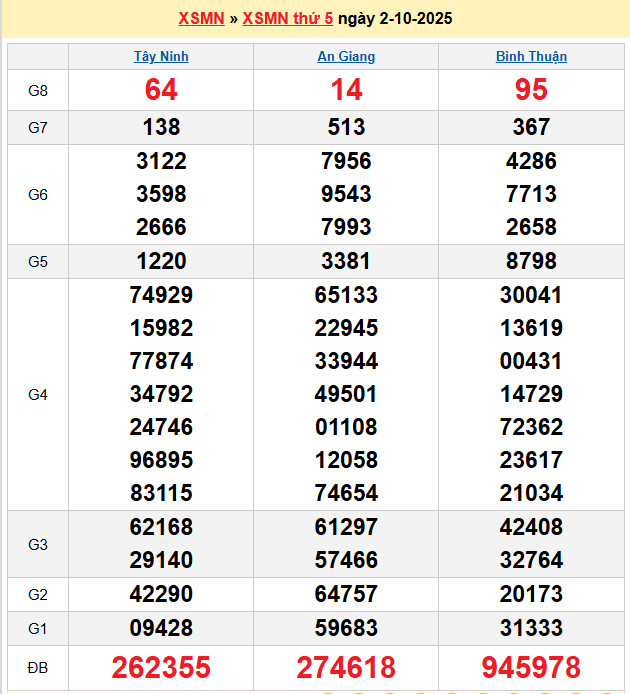This screenshot has width=630, height=694.
Task: Click the G3 number 62168
Action: tap(161, 527)
